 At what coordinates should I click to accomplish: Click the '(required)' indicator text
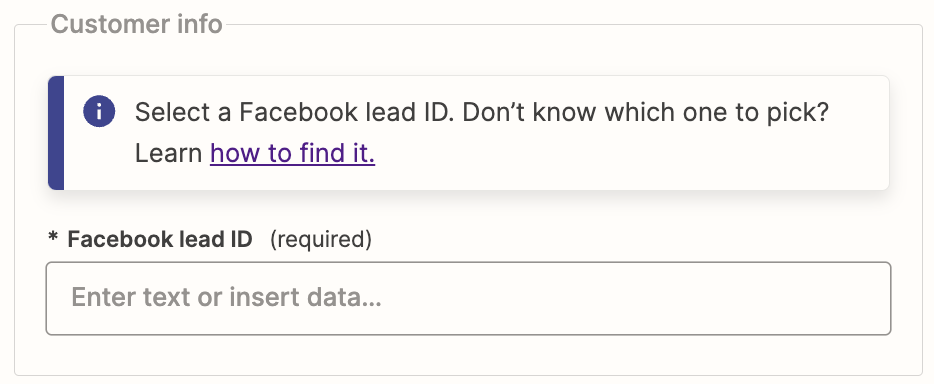[320, 239]
